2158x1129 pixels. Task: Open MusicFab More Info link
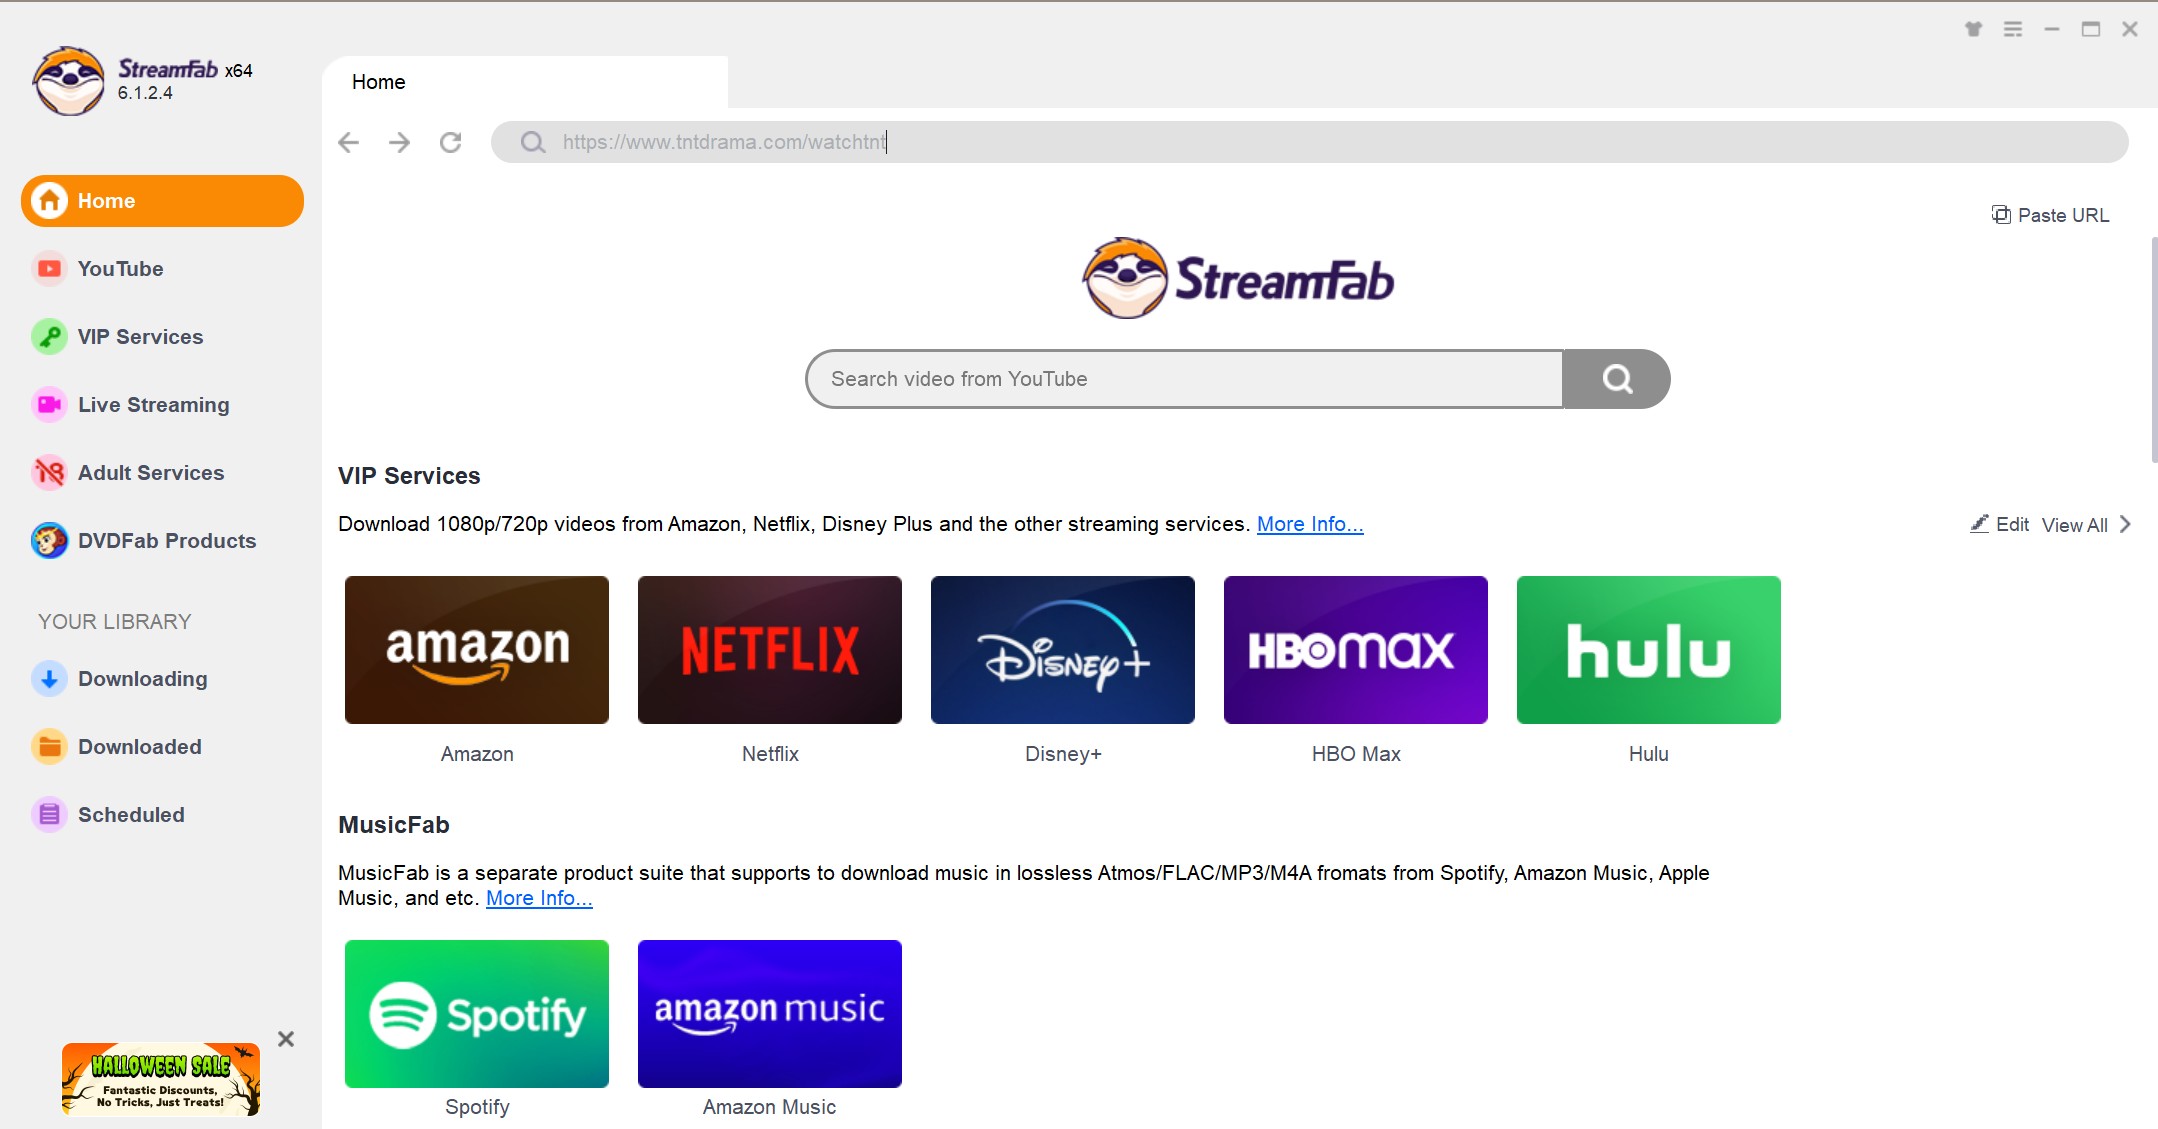point(539,898)
